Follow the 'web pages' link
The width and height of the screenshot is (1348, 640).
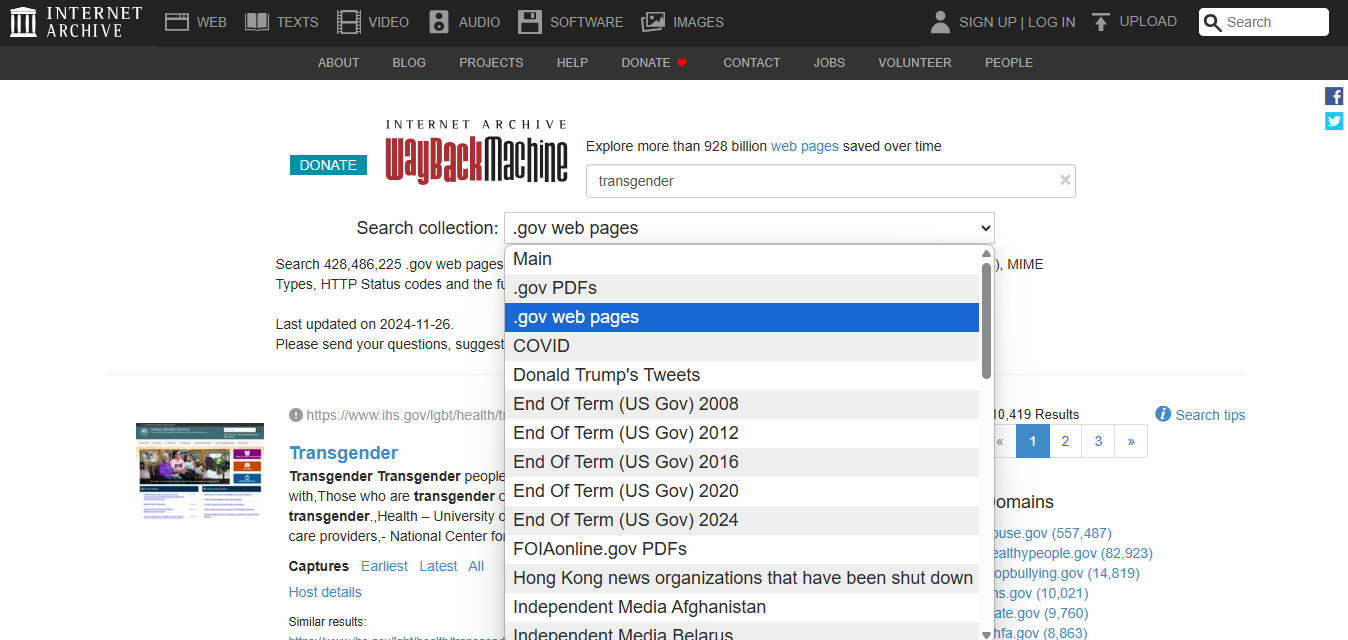(805, 146)
